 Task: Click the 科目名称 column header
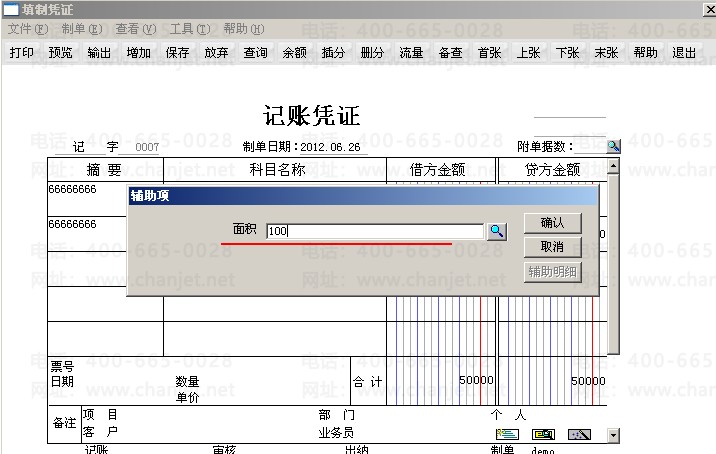point(277,170)
